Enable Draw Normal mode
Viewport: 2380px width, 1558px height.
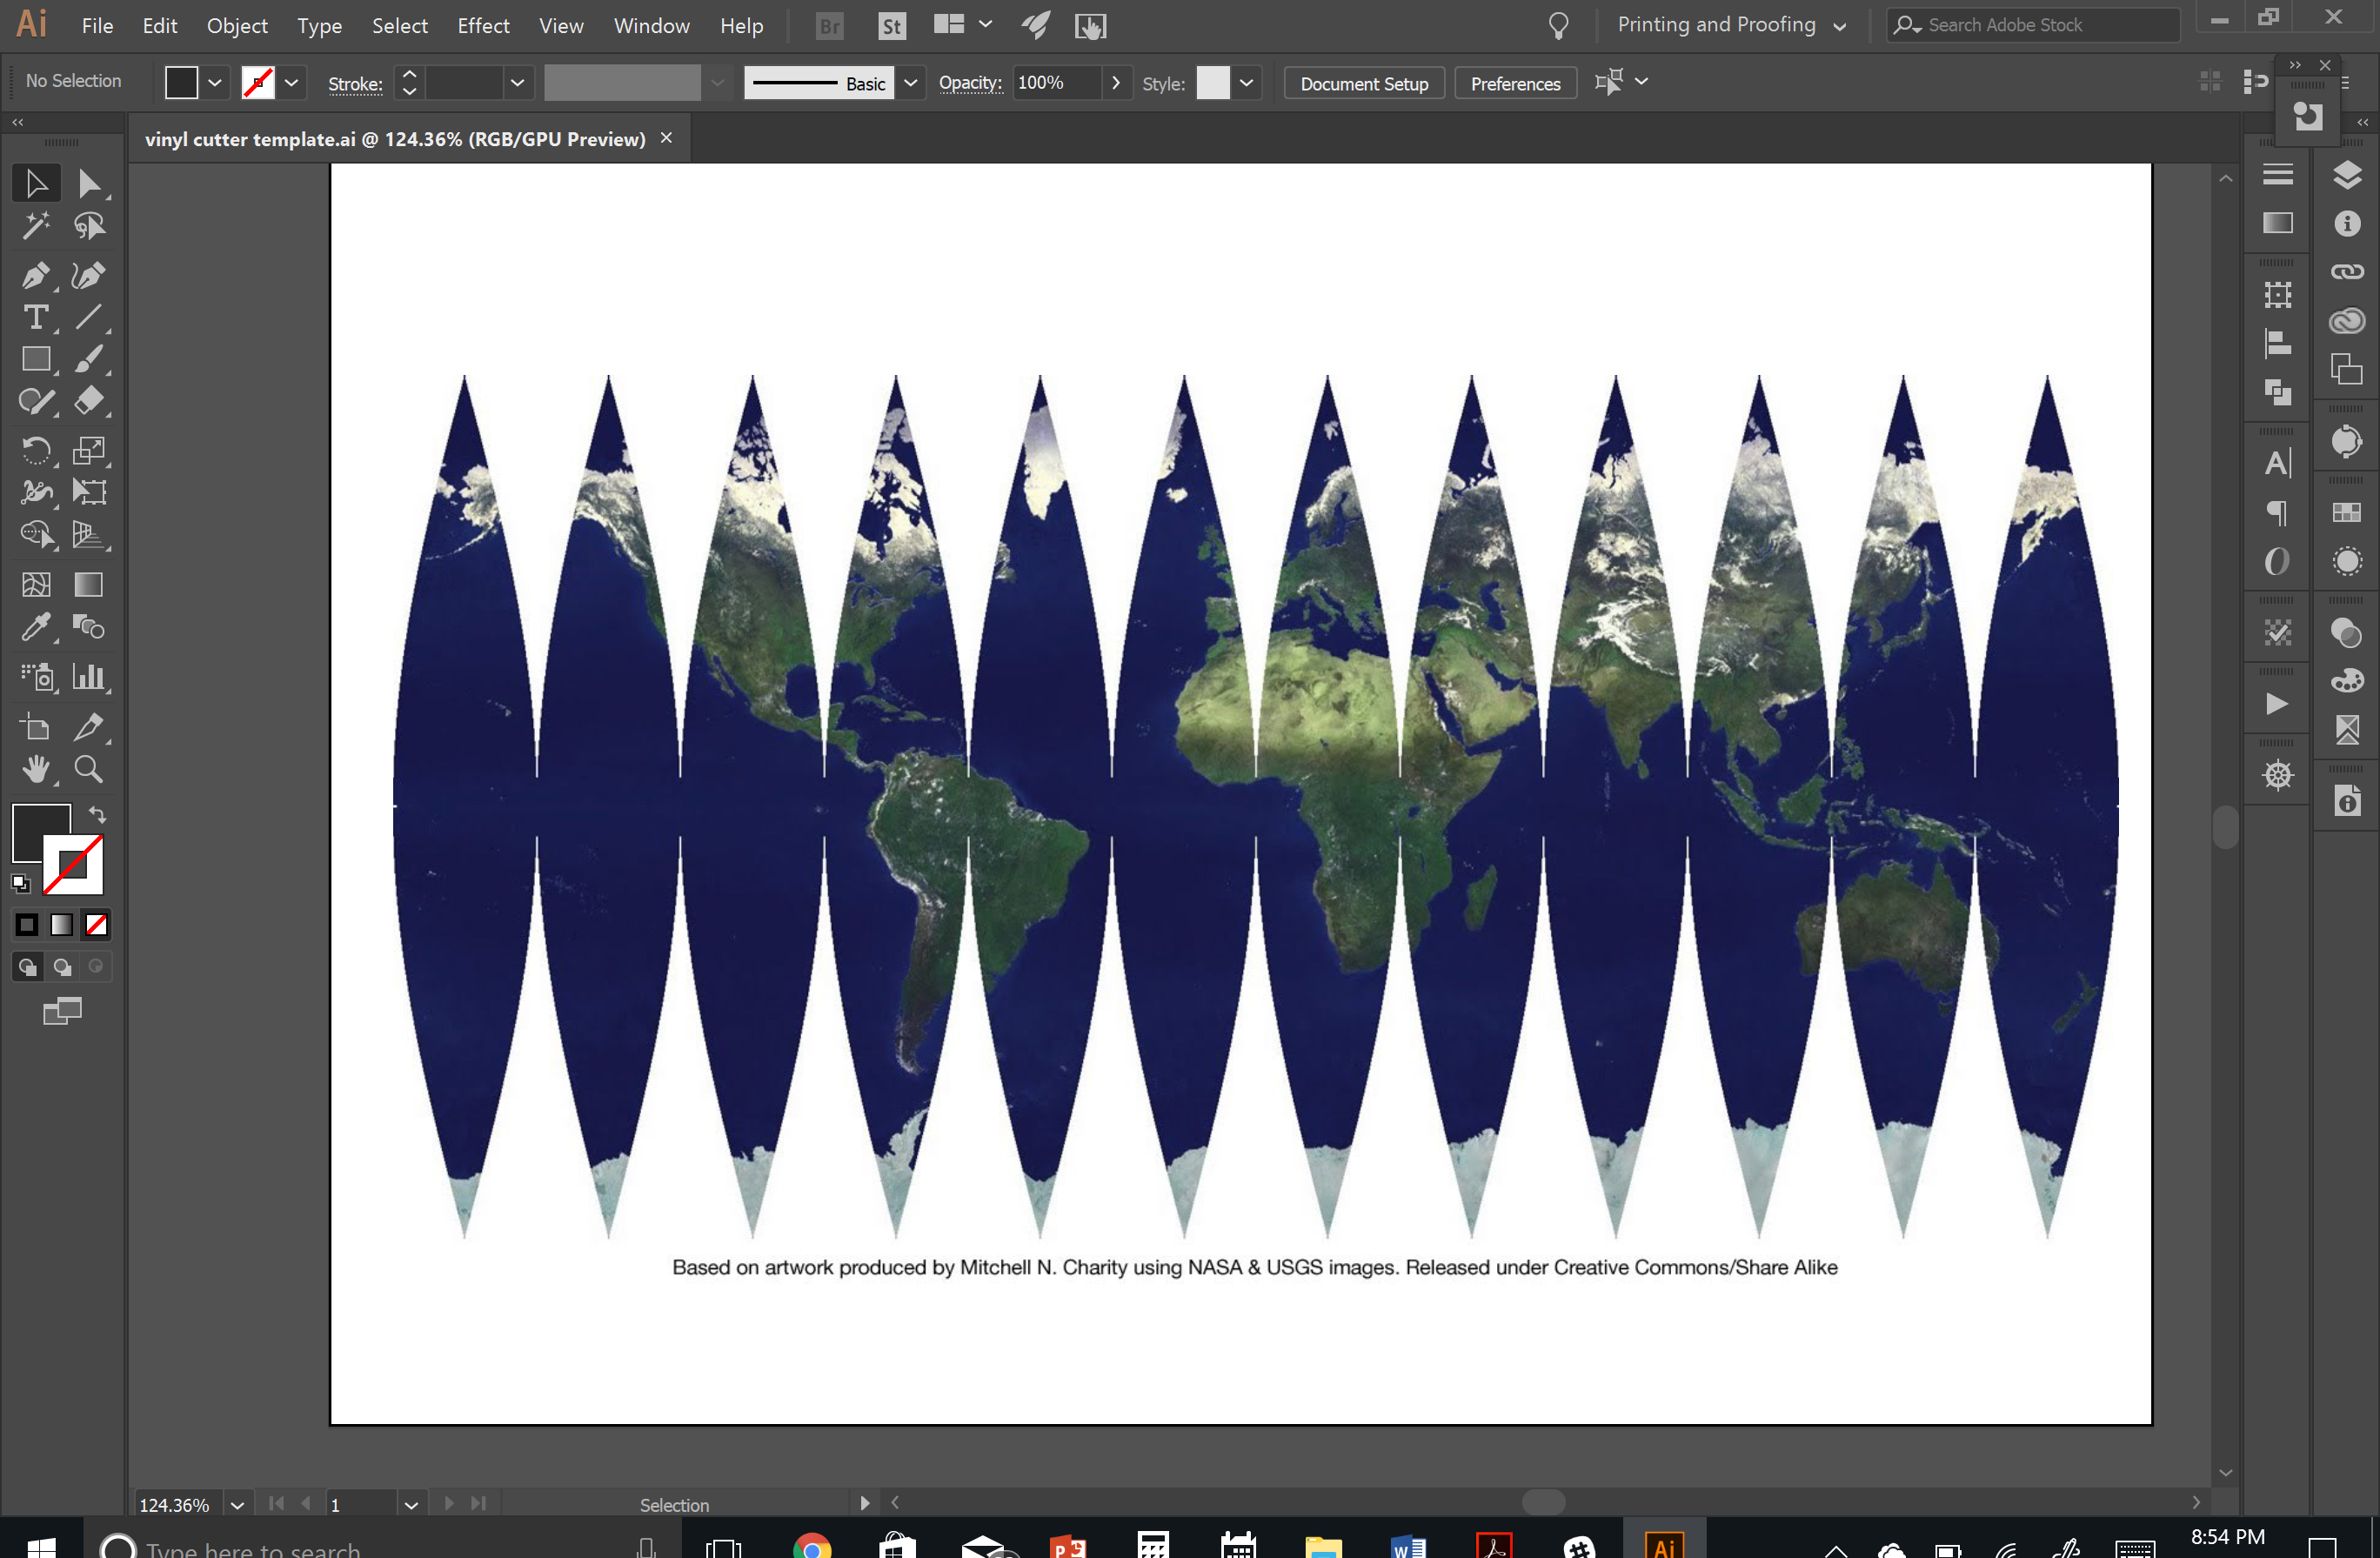click(x=27, y=967)
